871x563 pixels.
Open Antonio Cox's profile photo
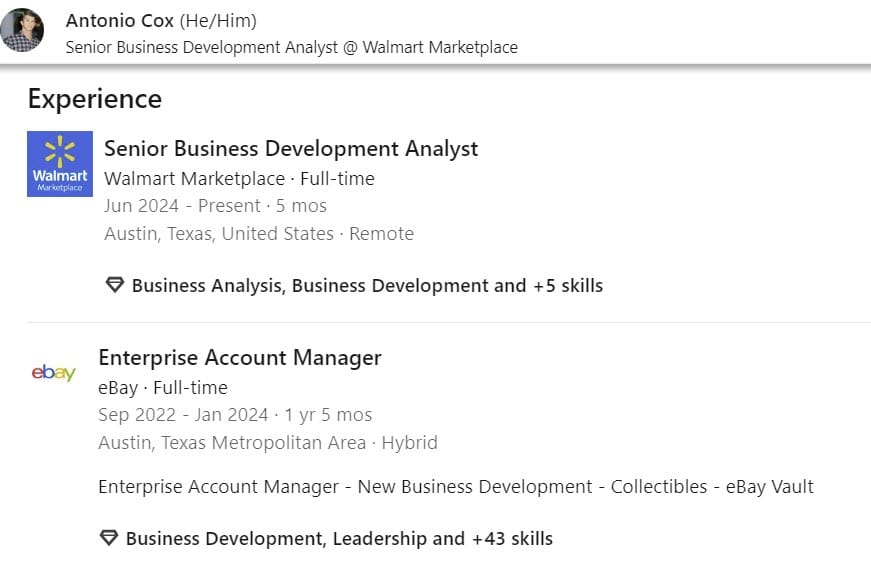(x=22, y=30)
